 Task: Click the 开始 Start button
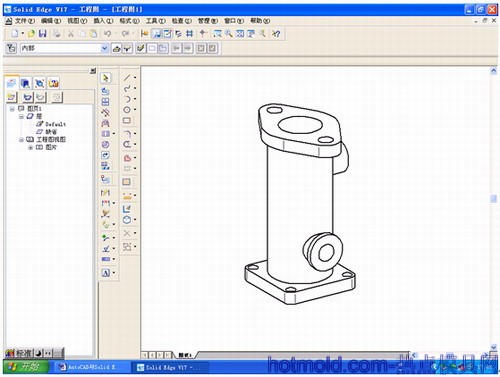click(26, 367)
